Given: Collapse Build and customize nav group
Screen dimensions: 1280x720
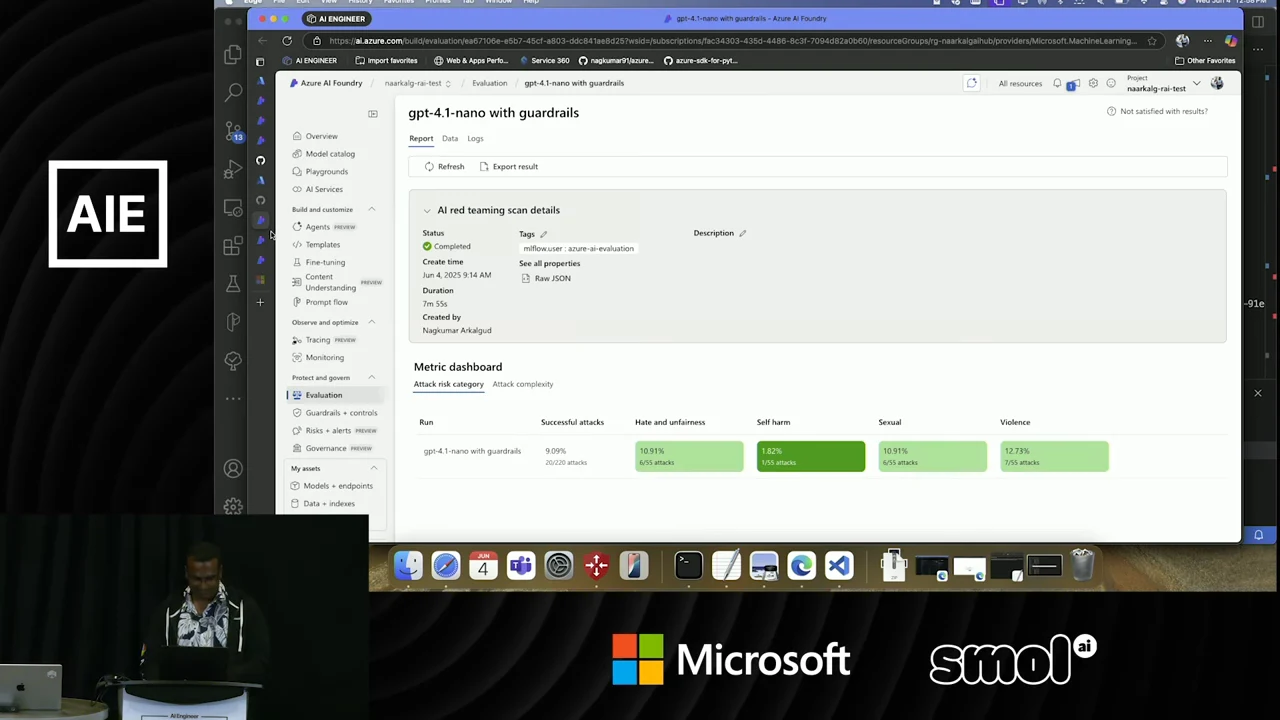Looking at the screenshot, I should [x=371, y=209].
